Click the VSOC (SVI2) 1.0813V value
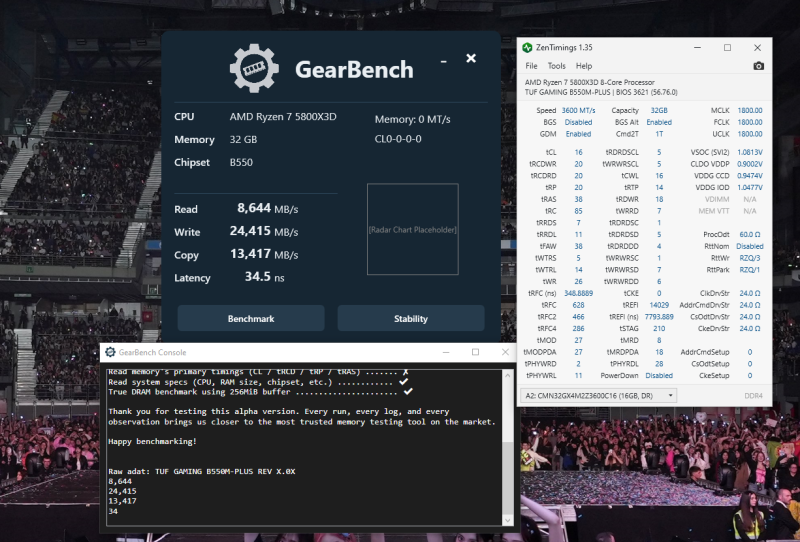The width and height of the screenshot is (800, 542). point(749,152)
